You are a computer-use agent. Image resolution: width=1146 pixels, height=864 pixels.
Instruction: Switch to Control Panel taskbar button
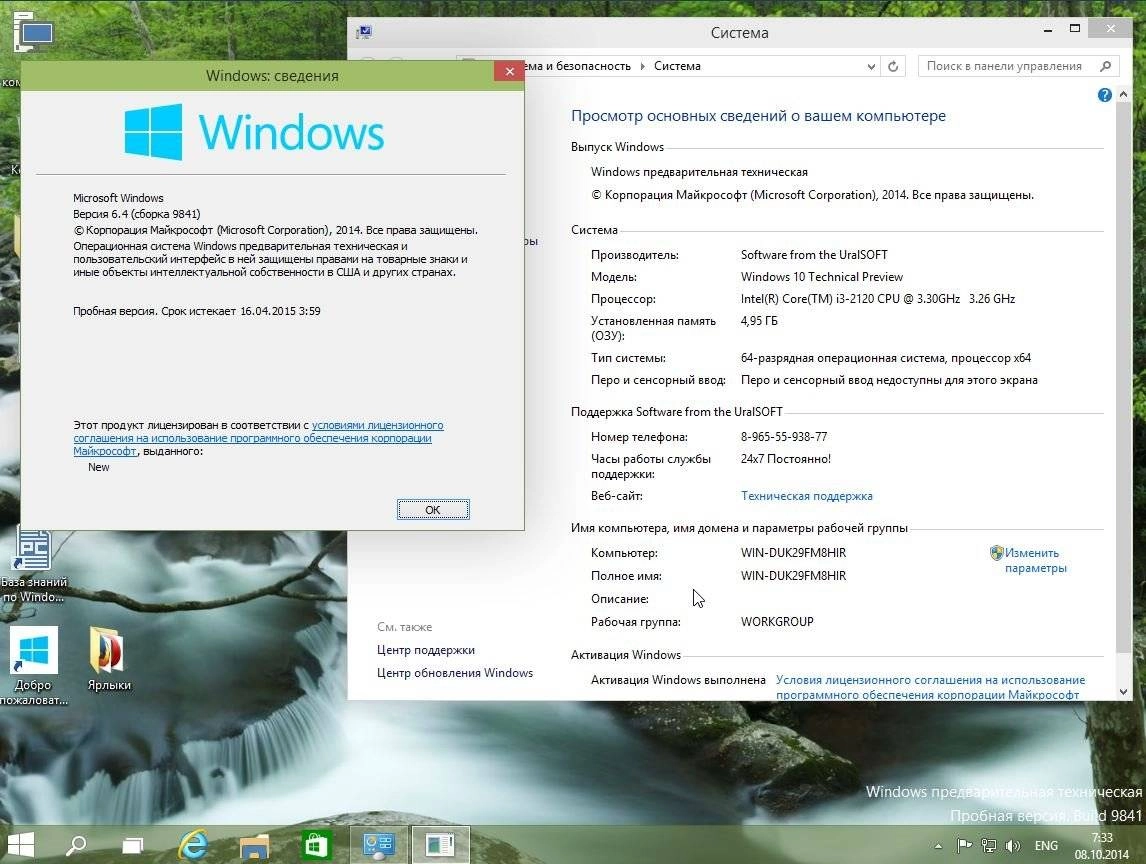[x=379, y=845]
